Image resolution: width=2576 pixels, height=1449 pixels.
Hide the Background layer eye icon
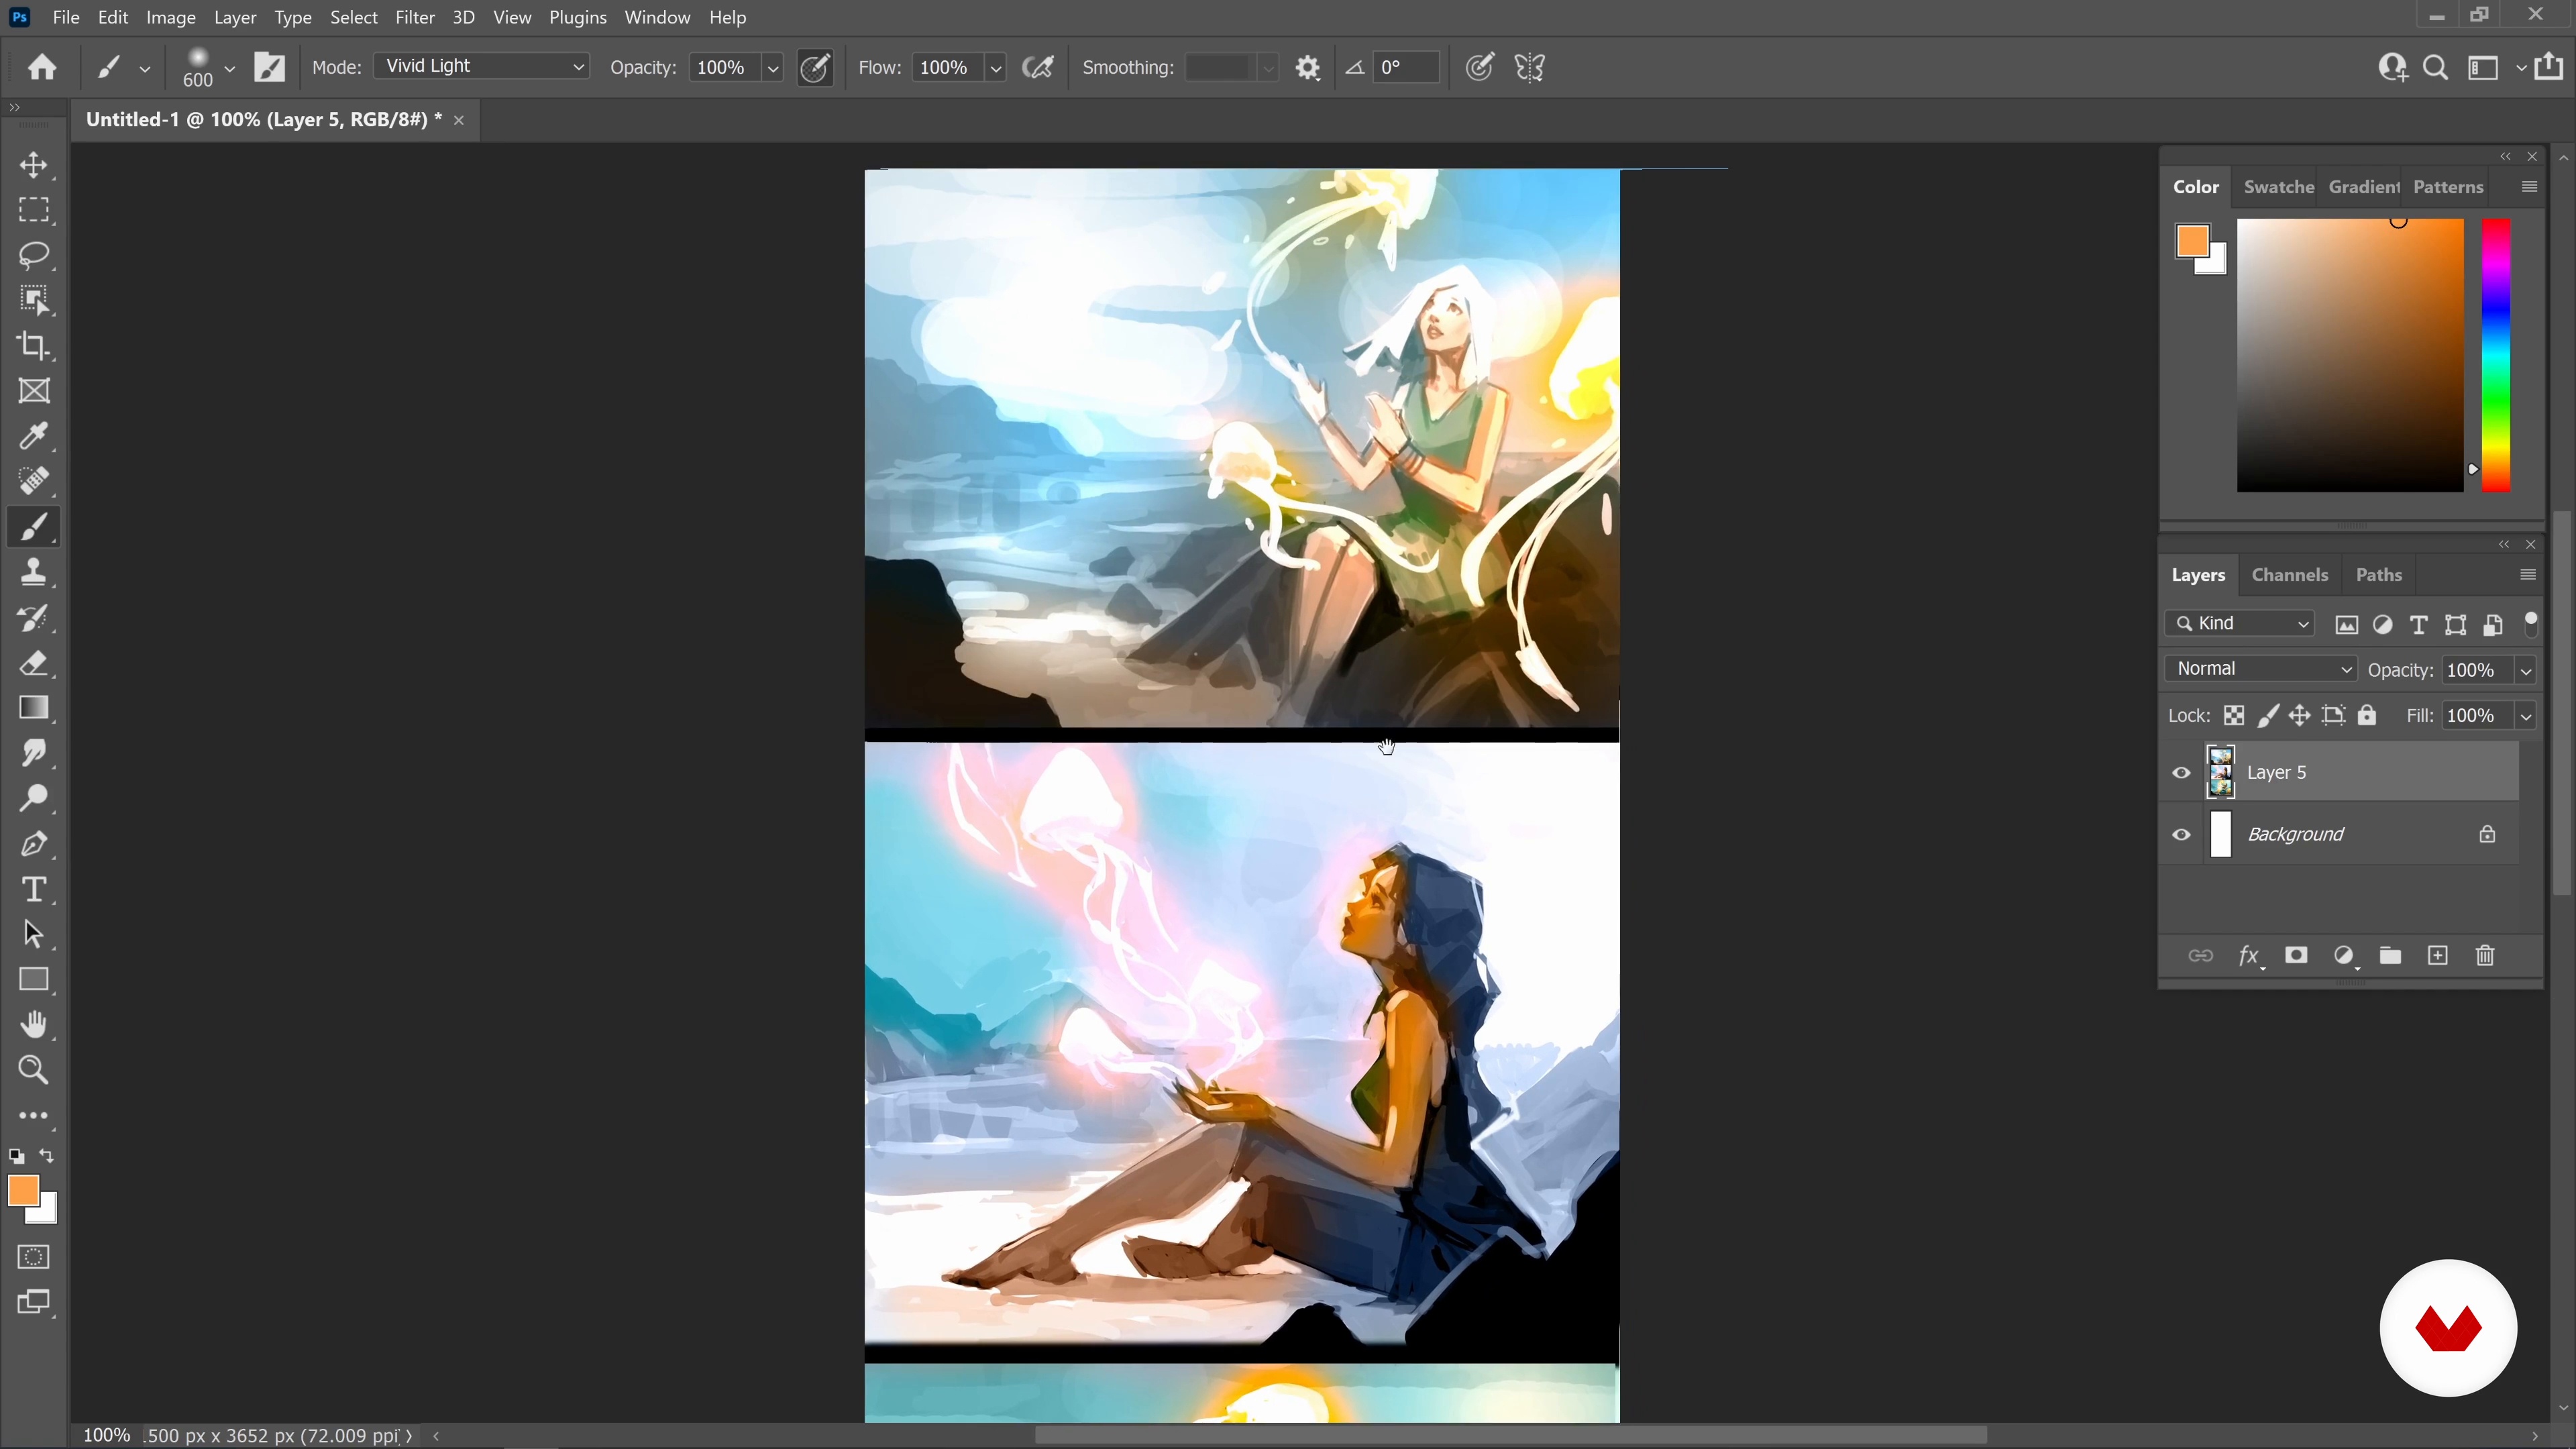pyautogui.click(x=2181, y=835)
